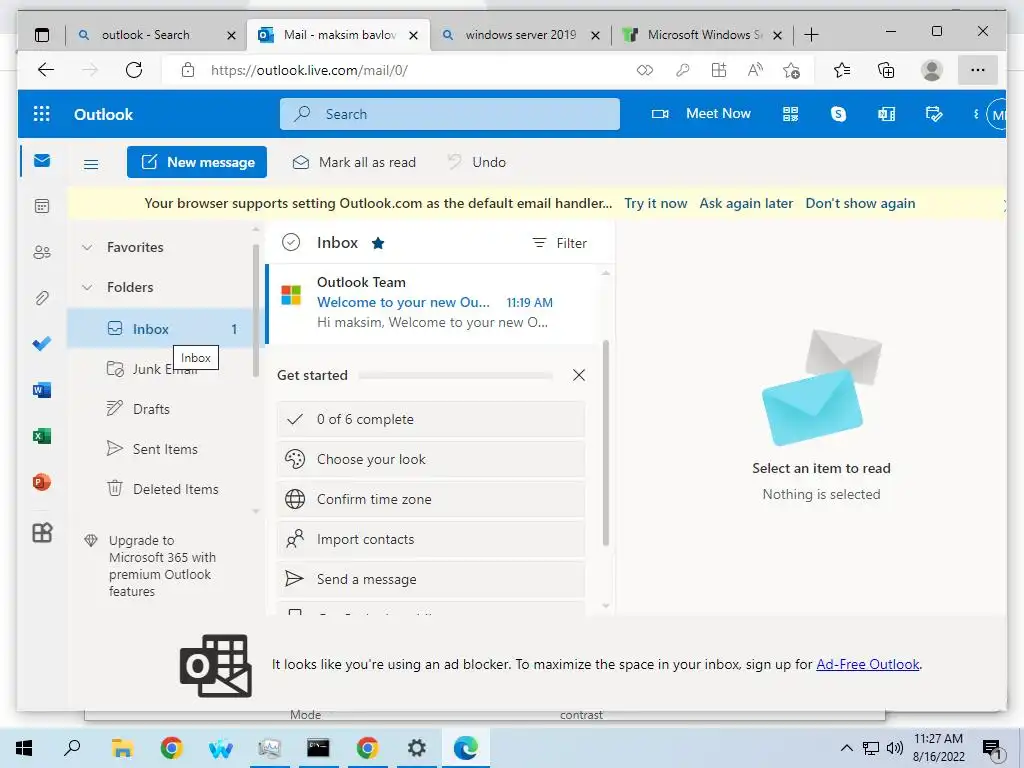Click Choose your look task
This screenshot has height=768, width=1024.
pyautogui.click(x=430, y=459)
